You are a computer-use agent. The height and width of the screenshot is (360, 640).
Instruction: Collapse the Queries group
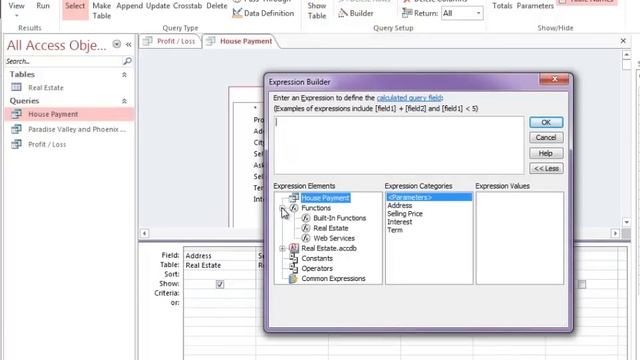124,101
